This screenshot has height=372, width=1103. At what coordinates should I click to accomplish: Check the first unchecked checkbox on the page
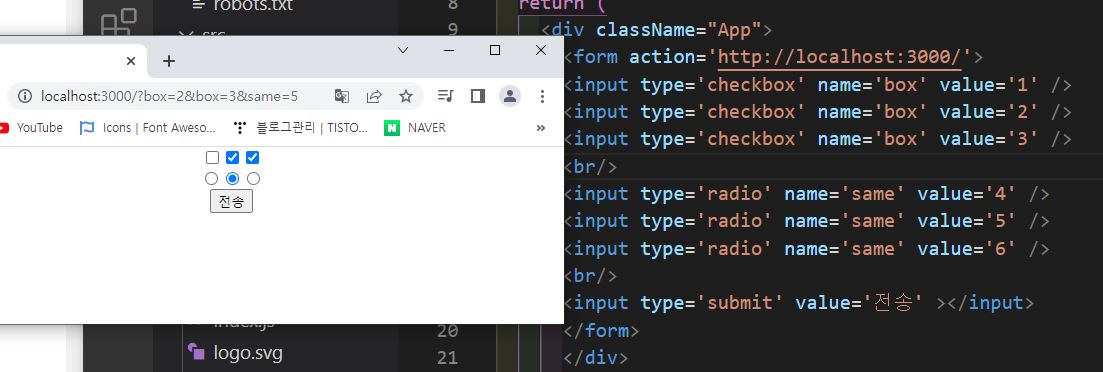(212, 158)
